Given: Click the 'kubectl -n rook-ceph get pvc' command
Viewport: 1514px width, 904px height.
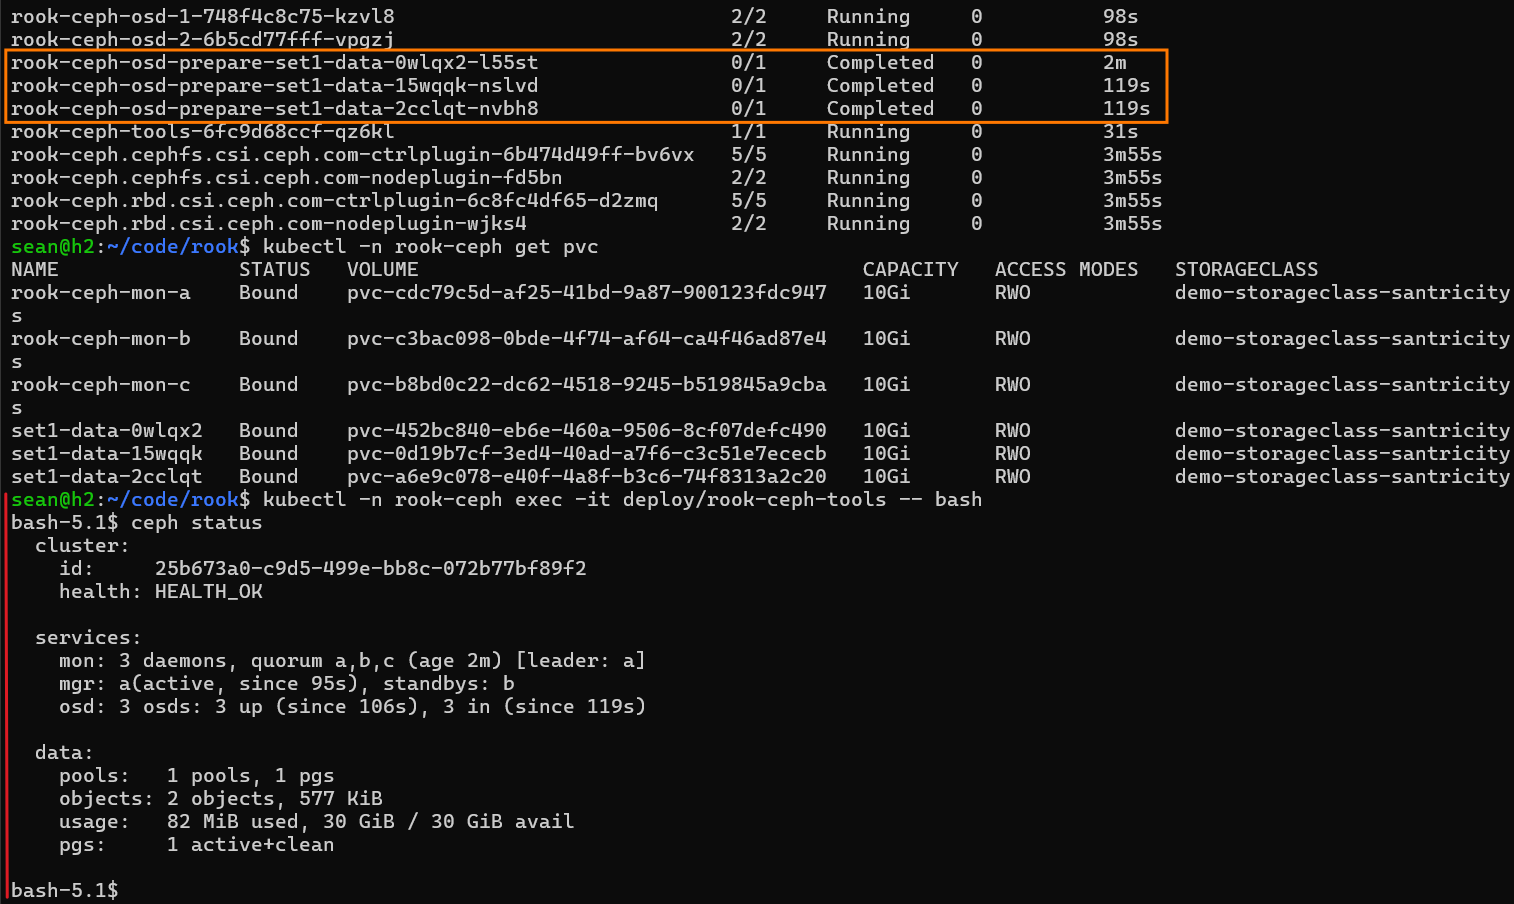Looking at the screenshot, I should pyautogui.click(x=431, y=246).
